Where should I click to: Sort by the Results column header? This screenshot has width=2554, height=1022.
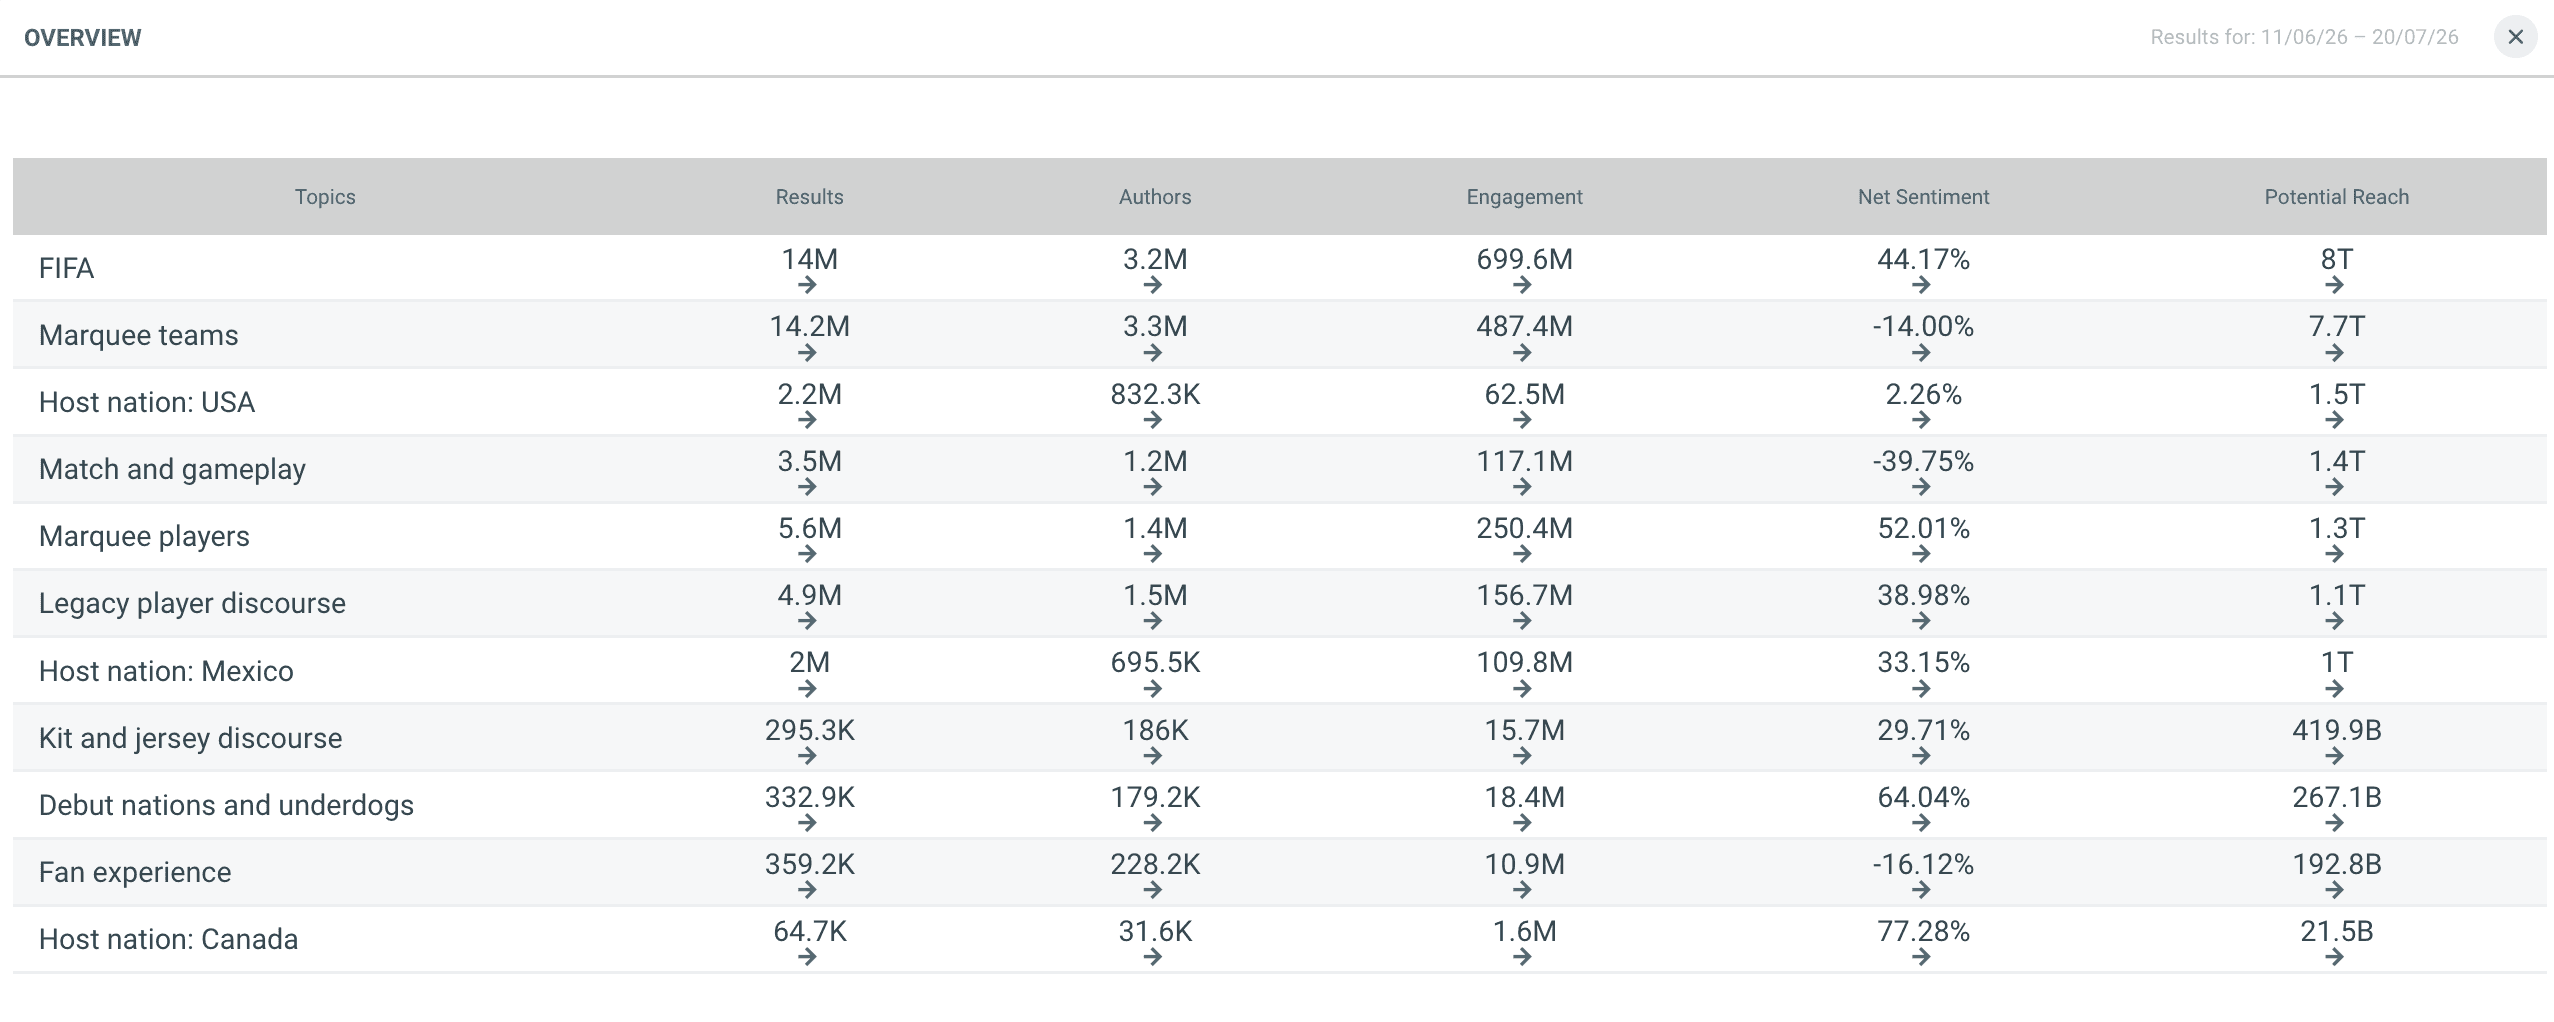coord(809,197)
